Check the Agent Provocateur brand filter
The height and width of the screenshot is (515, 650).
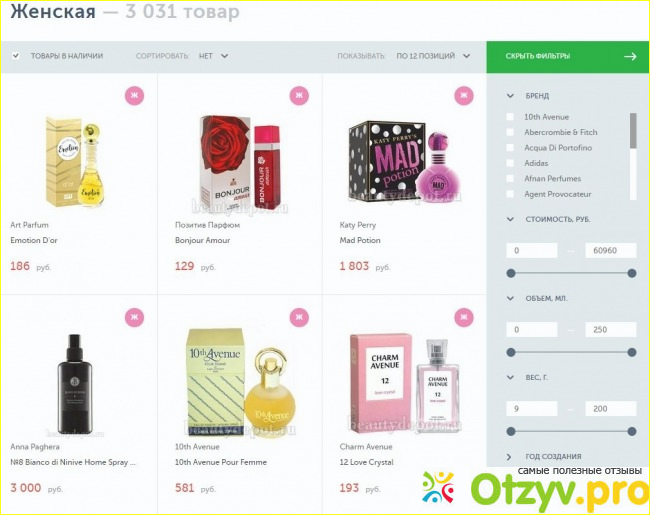tap(510, 194)
